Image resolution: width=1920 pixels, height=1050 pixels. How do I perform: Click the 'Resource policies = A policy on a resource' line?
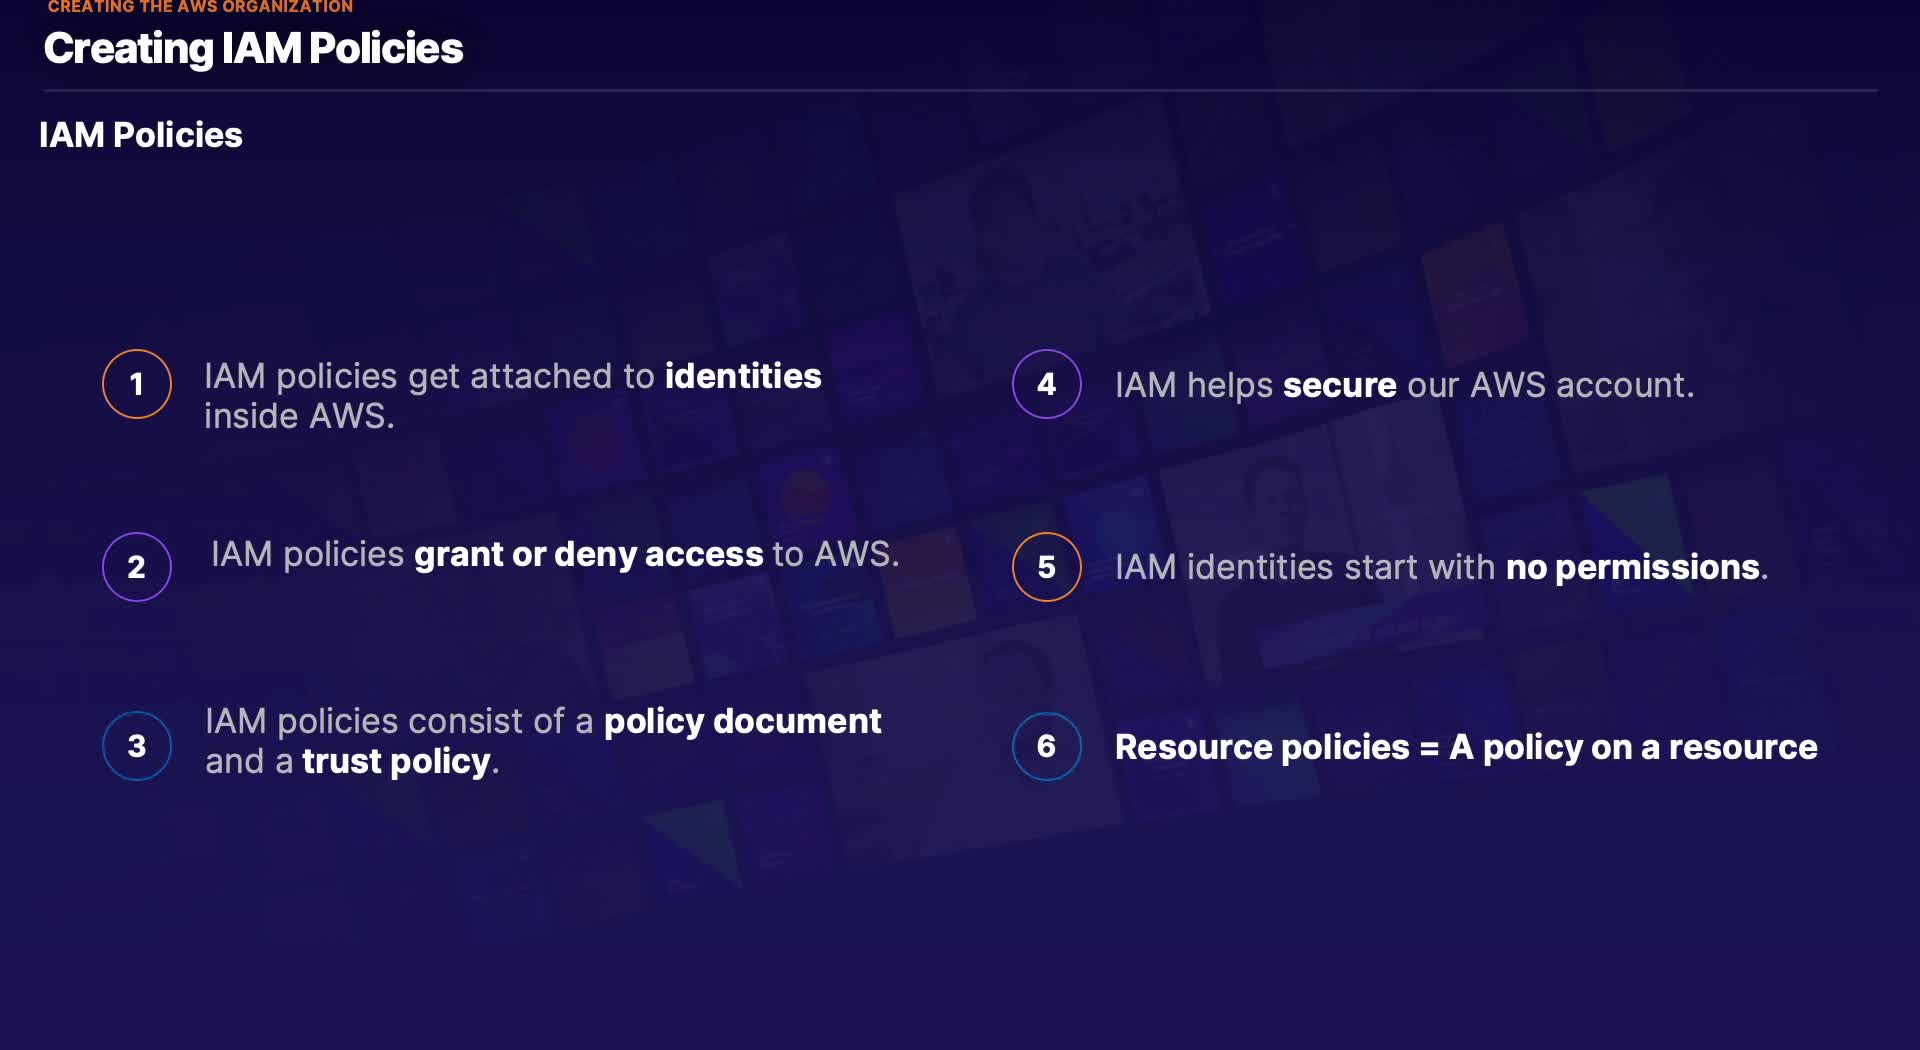click(x=1466, y=747)
